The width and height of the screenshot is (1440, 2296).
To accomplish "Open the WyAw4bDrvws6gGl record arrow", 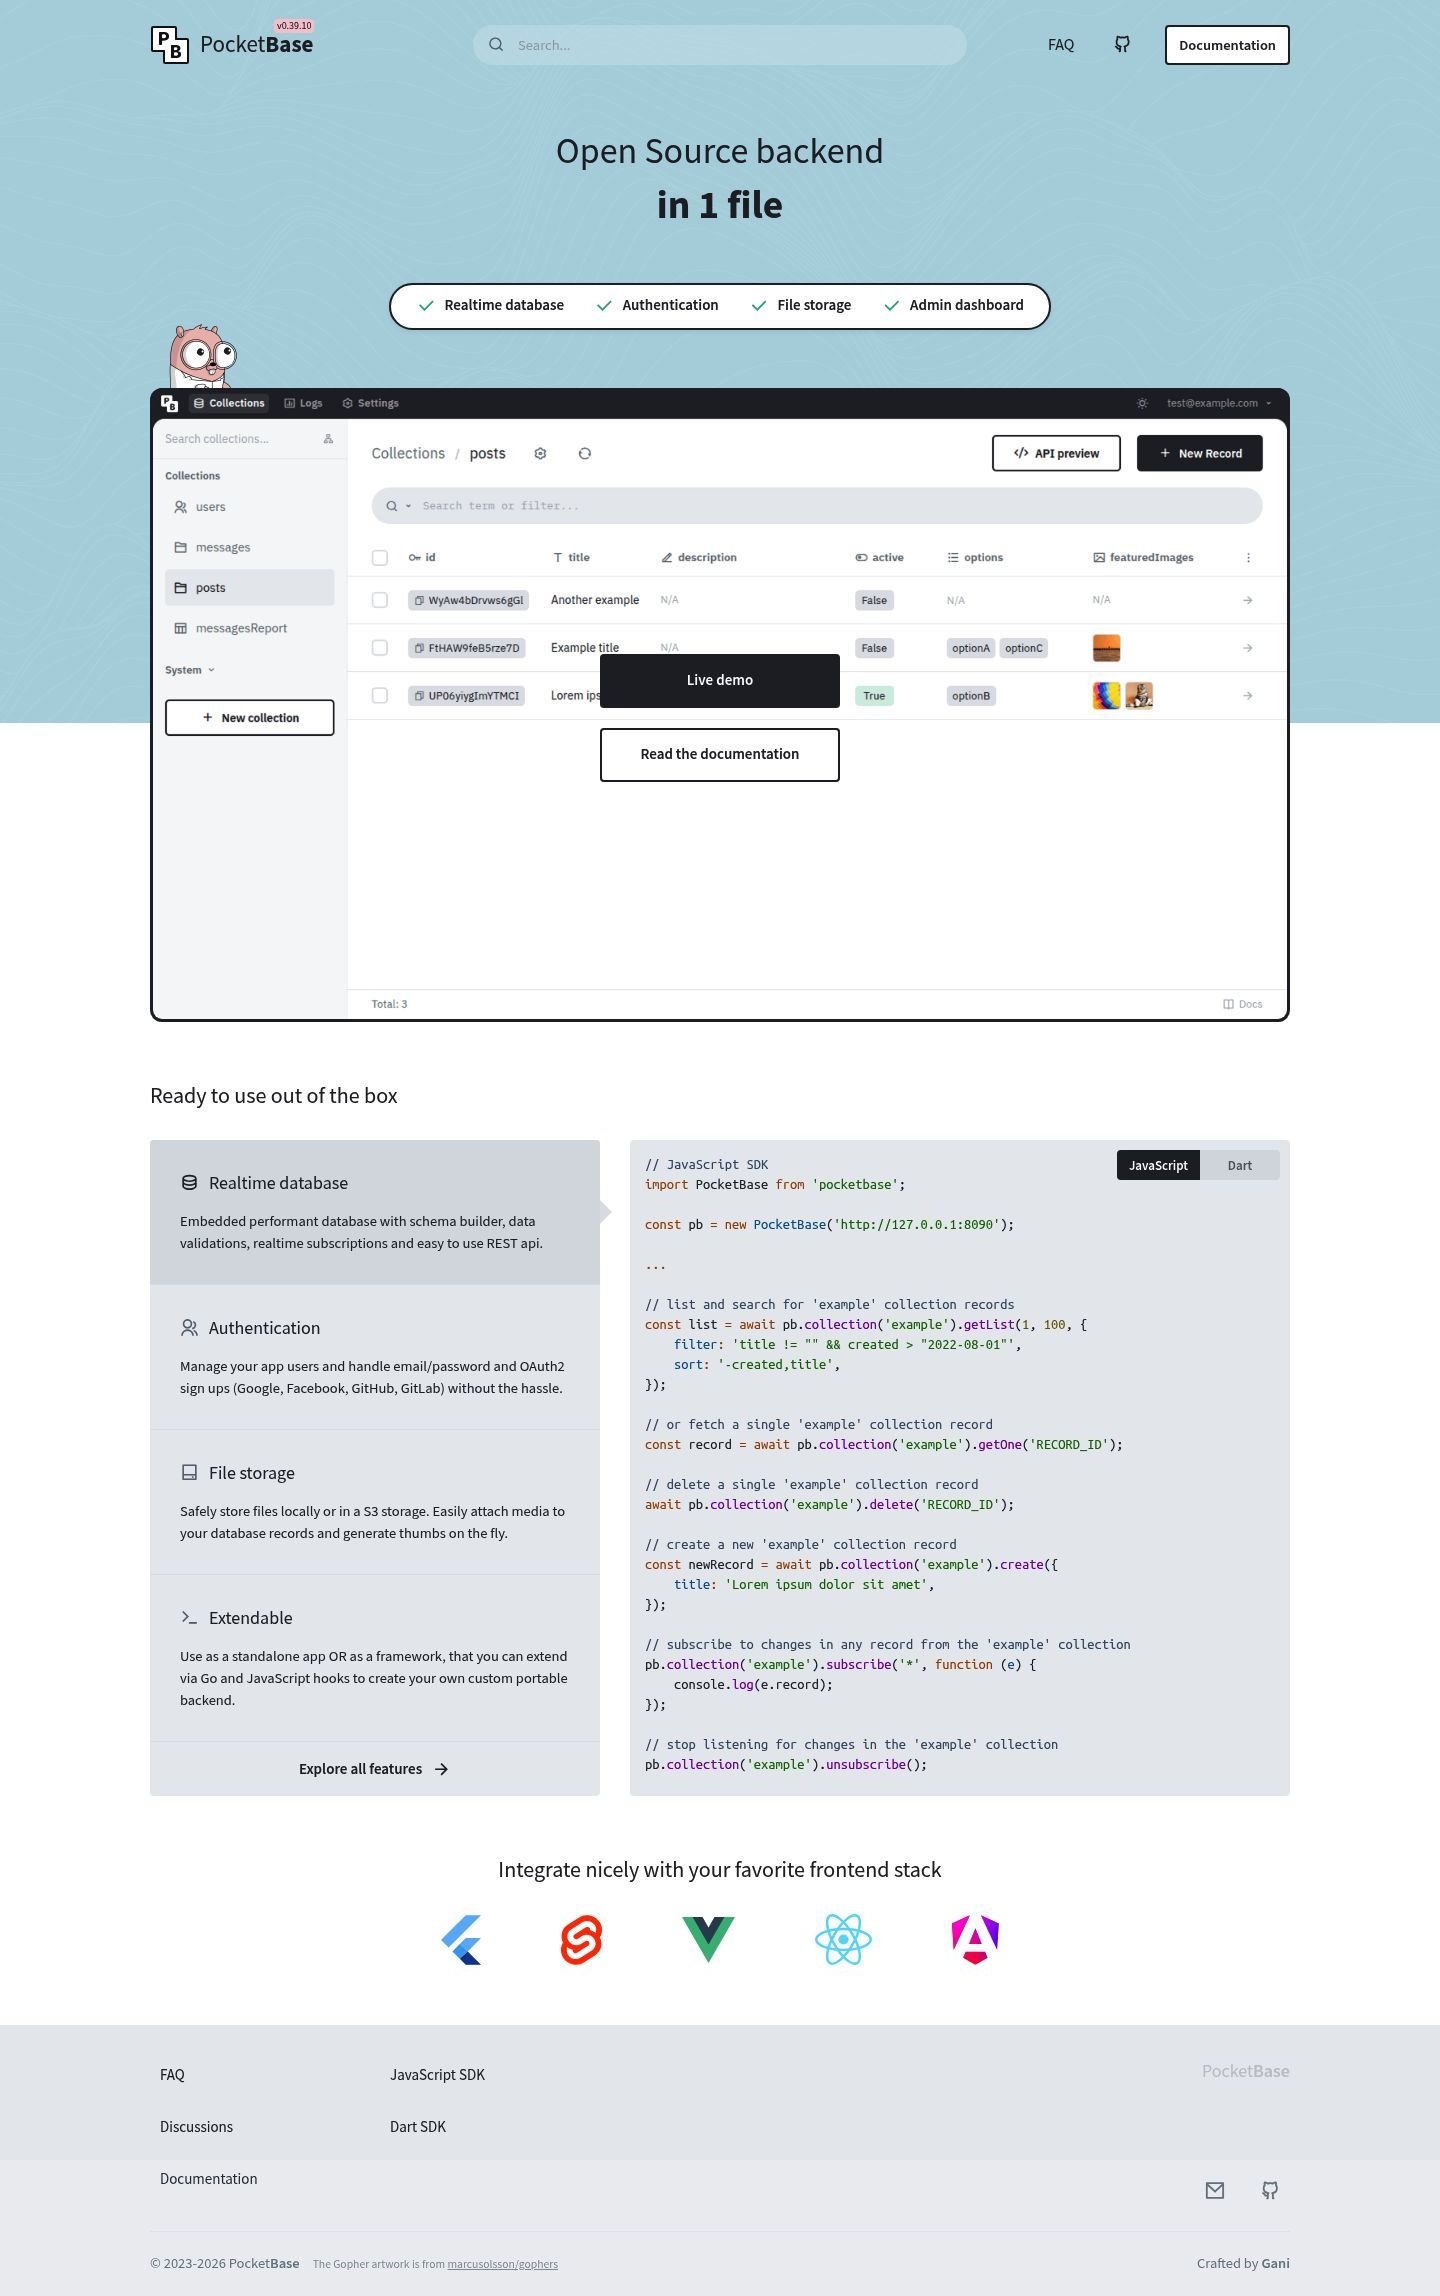I will (1248, 600).
